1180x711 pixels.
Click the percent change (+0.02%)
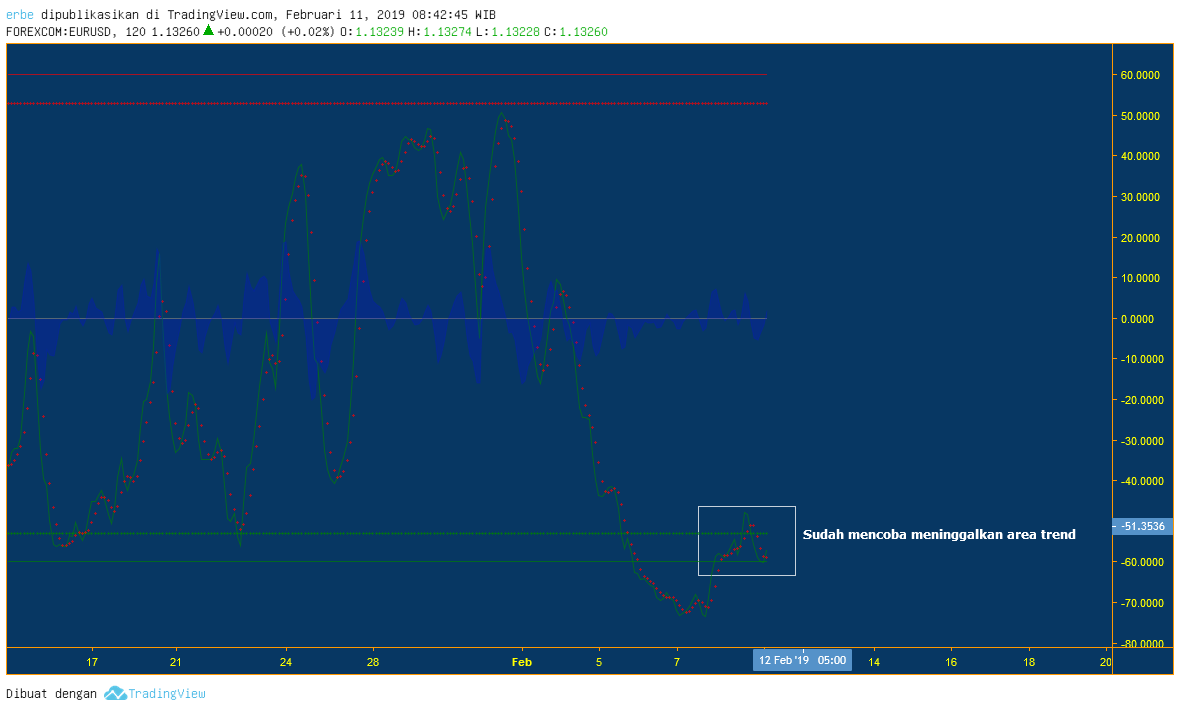click(x=307, y=32)
